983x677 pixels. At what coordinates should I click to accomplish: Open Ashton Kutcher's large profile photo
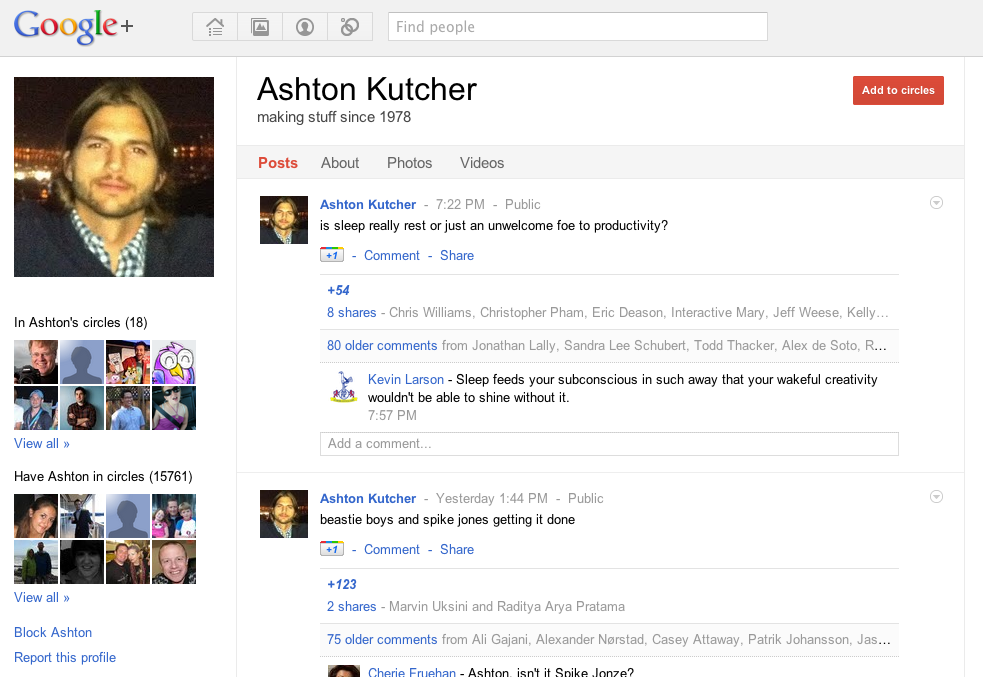114,177
